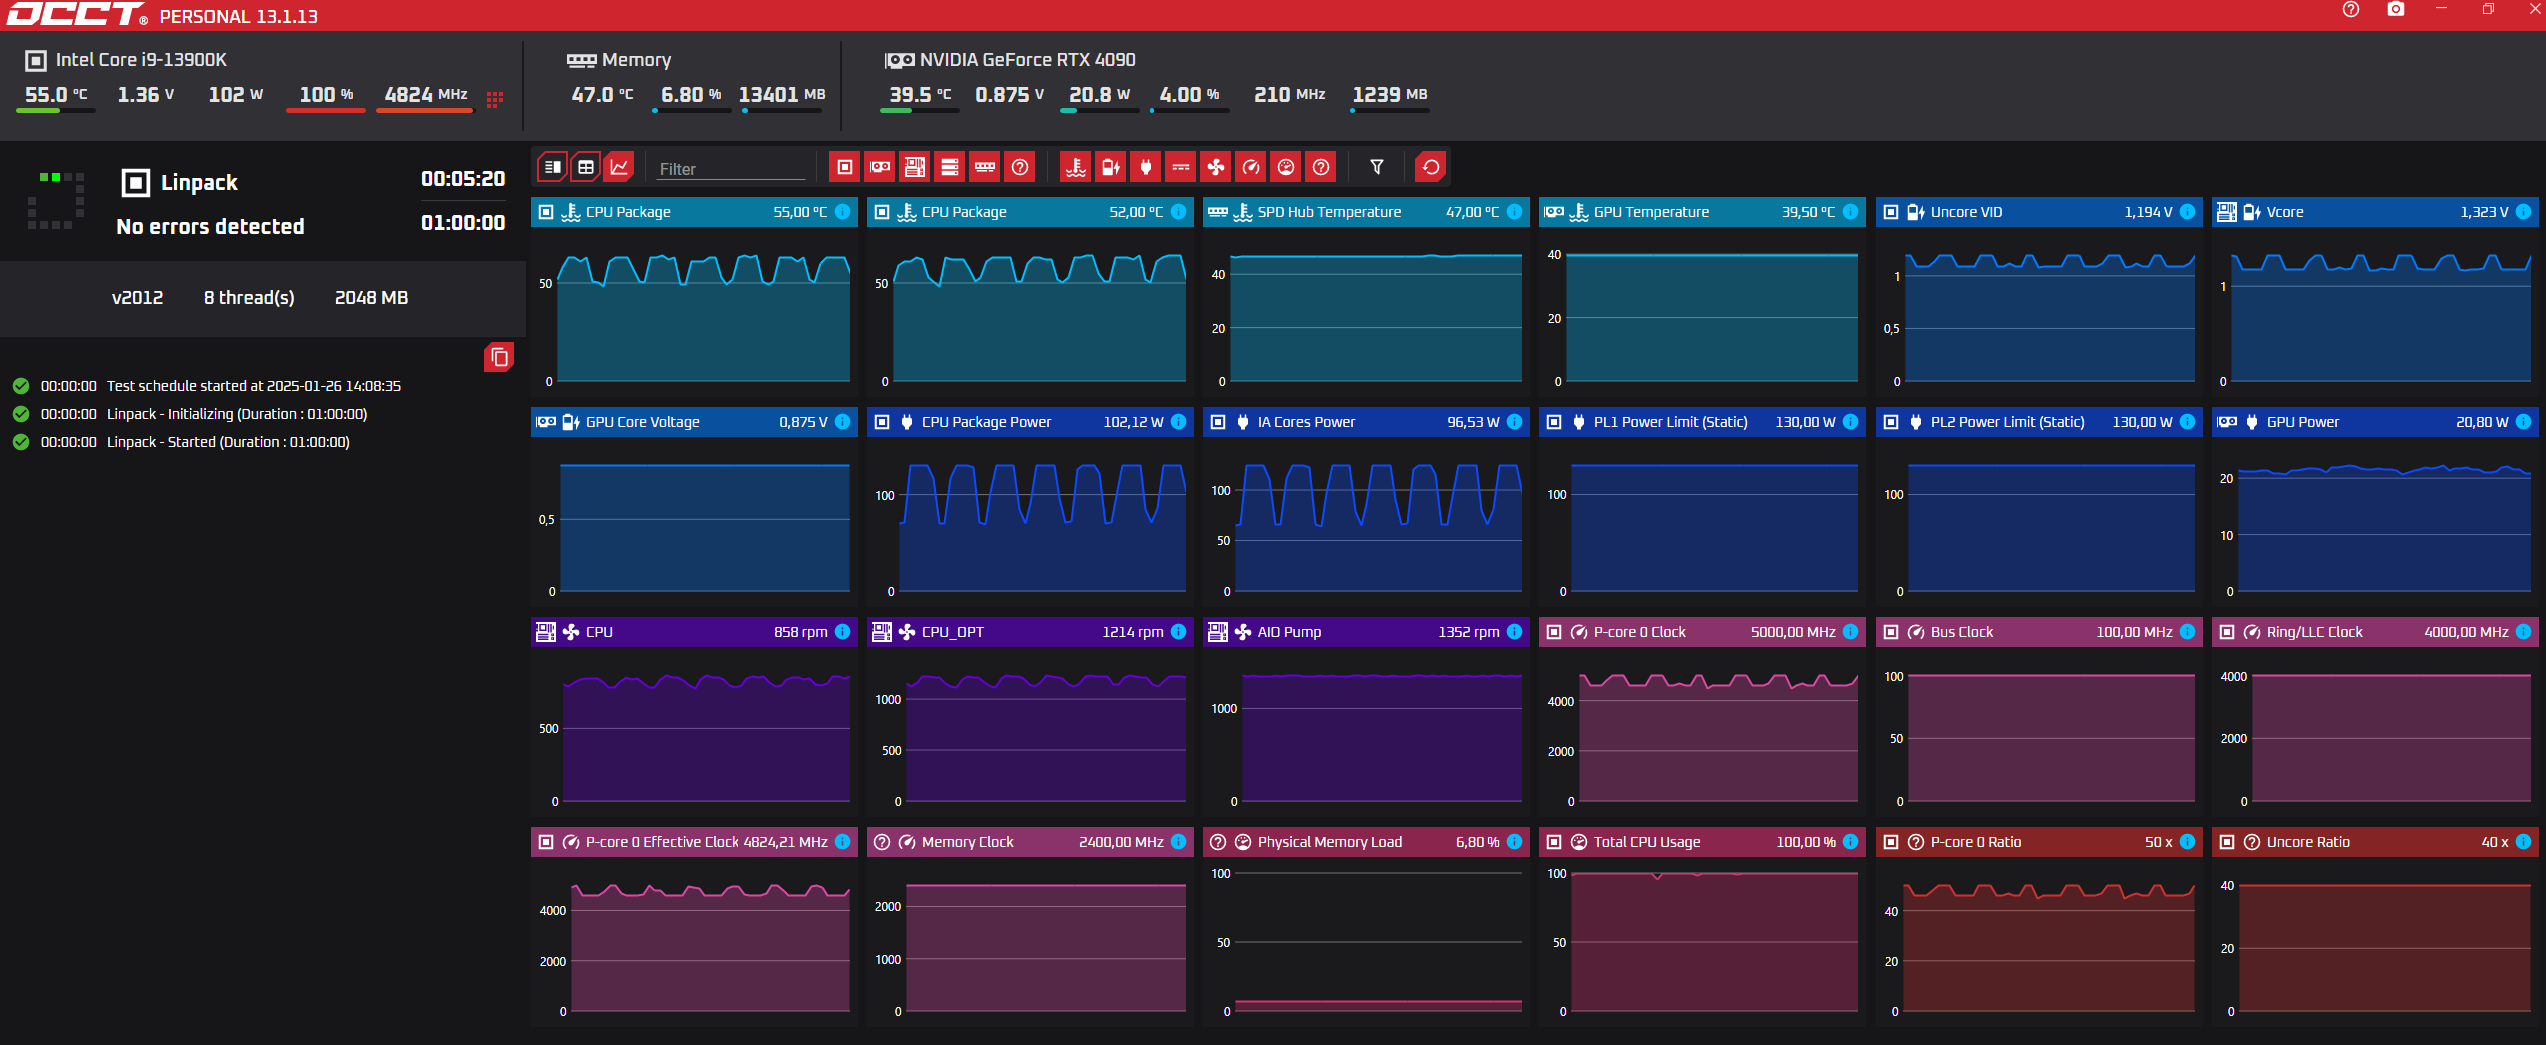
Task: Toggle the motherboard hardware sensor filter
Action: pos(915,167)
